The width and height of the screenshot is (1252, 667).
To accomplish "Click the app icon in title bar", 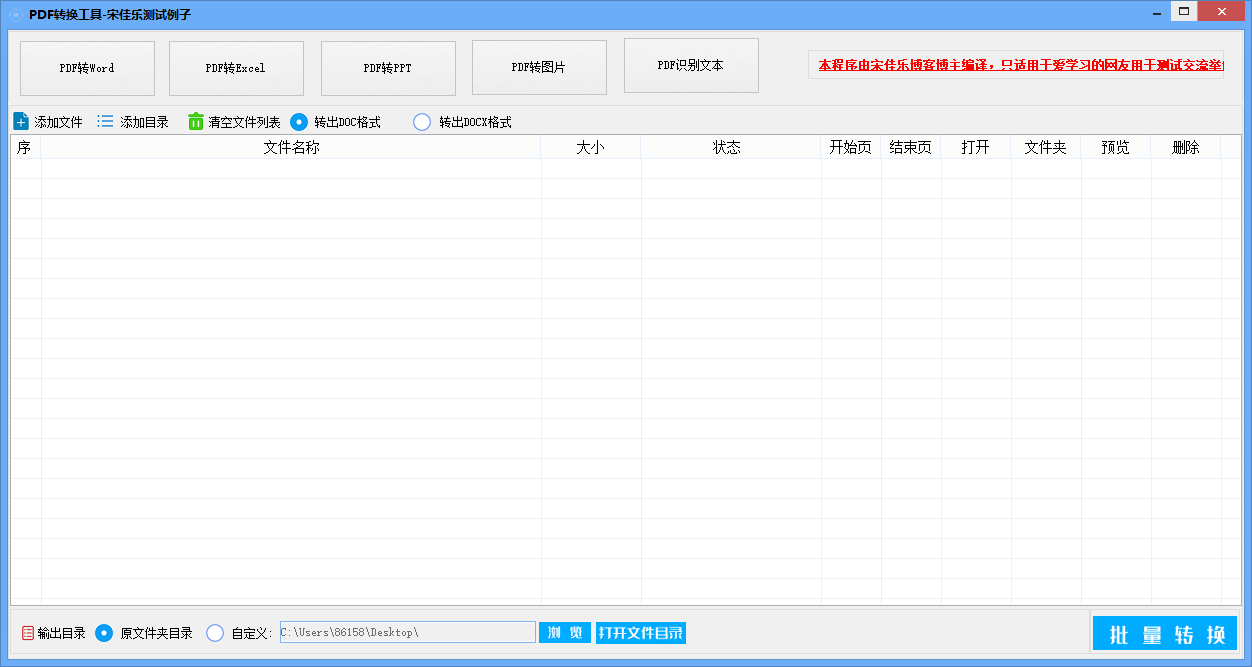I will (15, 14).
